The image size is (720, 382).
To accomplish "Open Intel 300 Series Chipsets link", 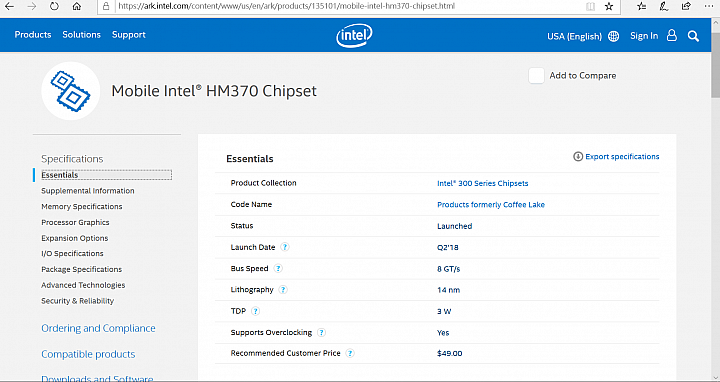I will point(483,183).
